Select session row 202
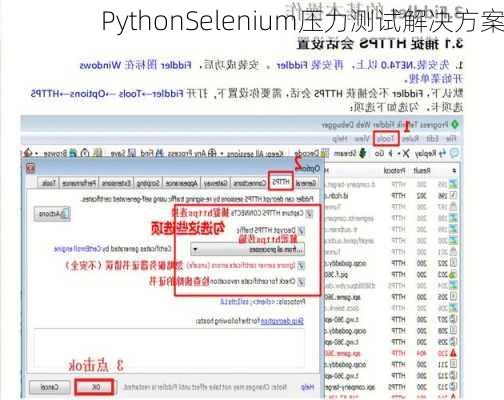Screen dimensions: 504x400 click(x=391, y=263)
